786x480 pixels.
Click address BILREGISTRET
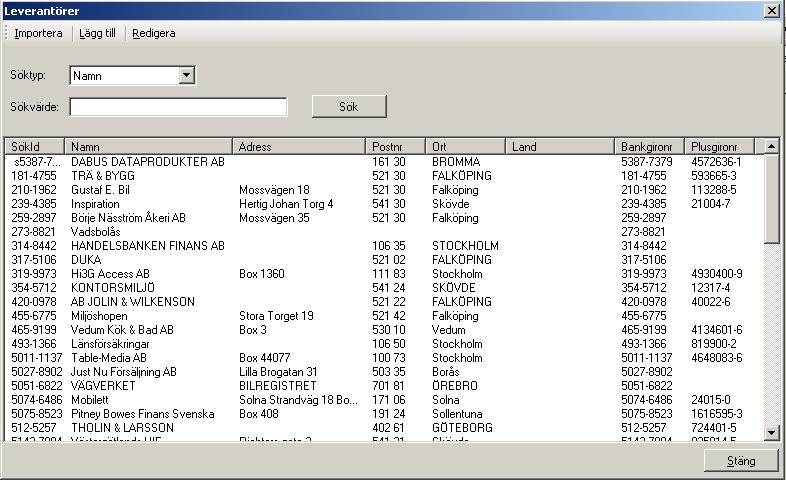278,386
